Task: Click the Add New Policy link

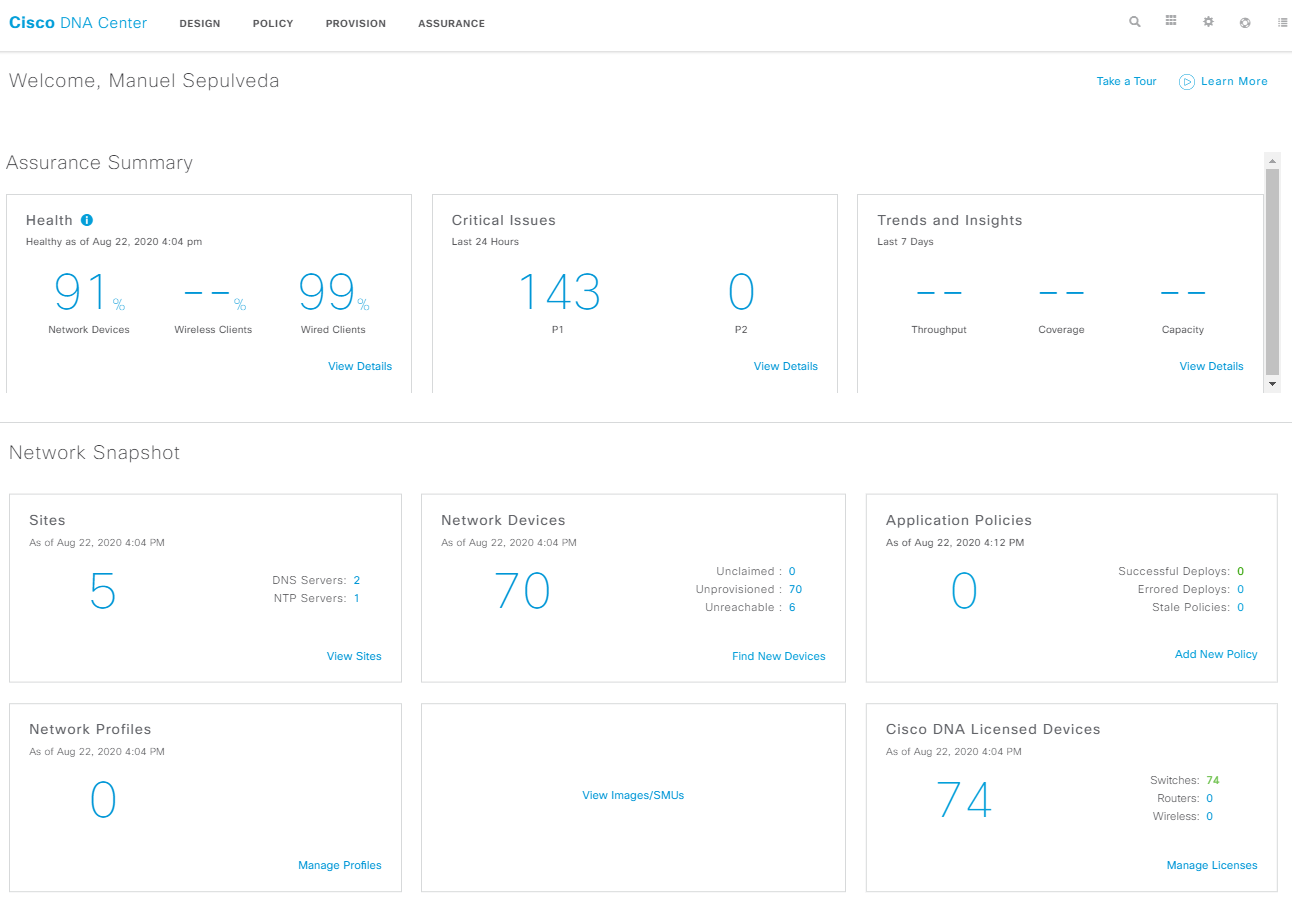Action: [x=1216, y=655]
